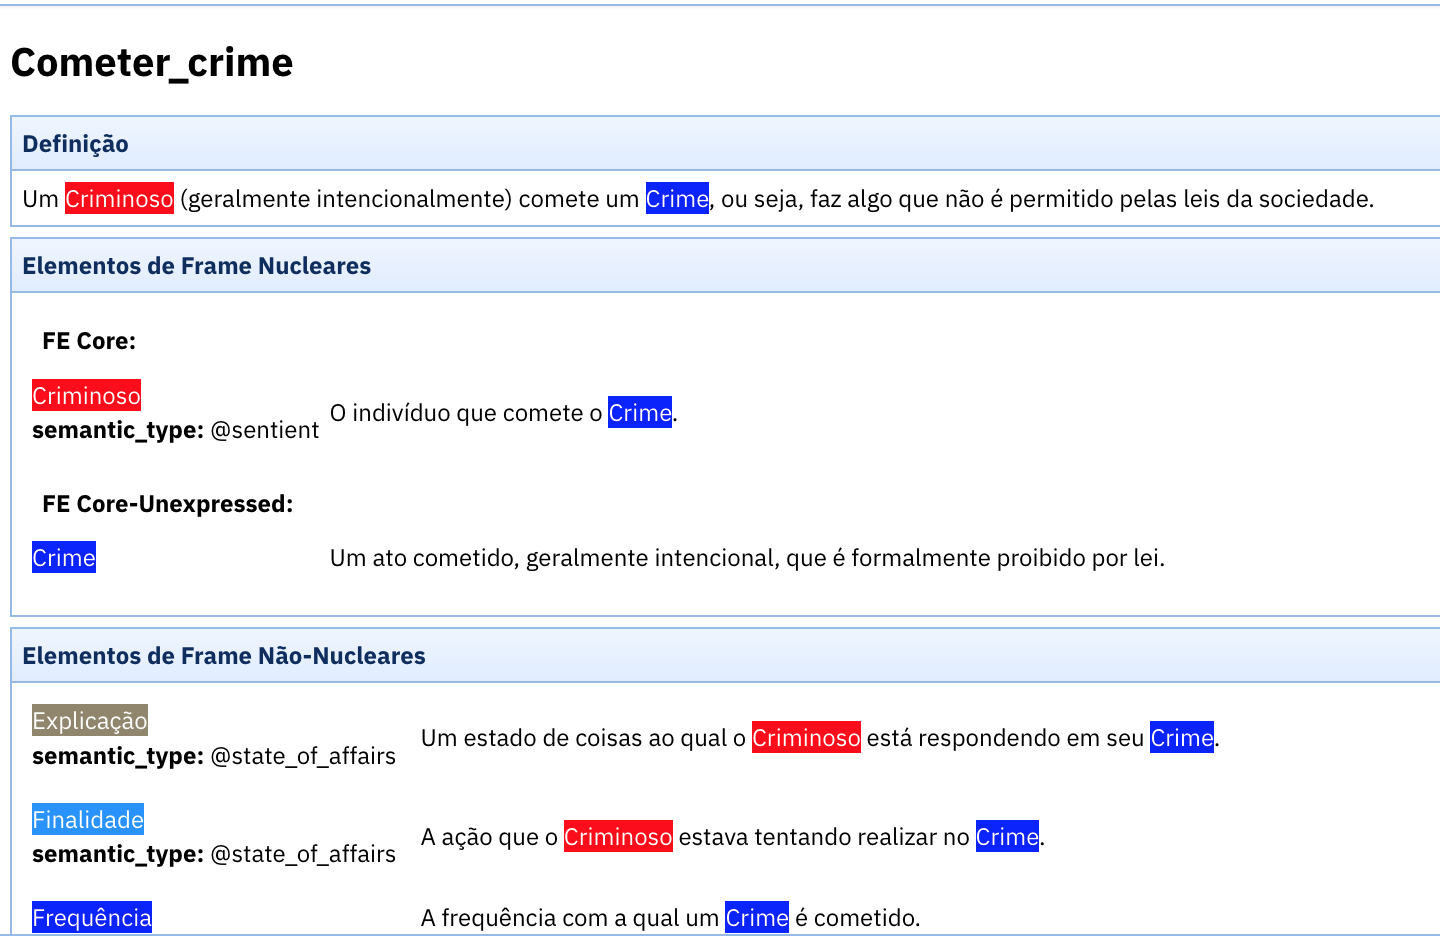Select the Criminoso frame element under FE Core
The width and height of the screenshot is (1440, 936).
pos(86,396)
